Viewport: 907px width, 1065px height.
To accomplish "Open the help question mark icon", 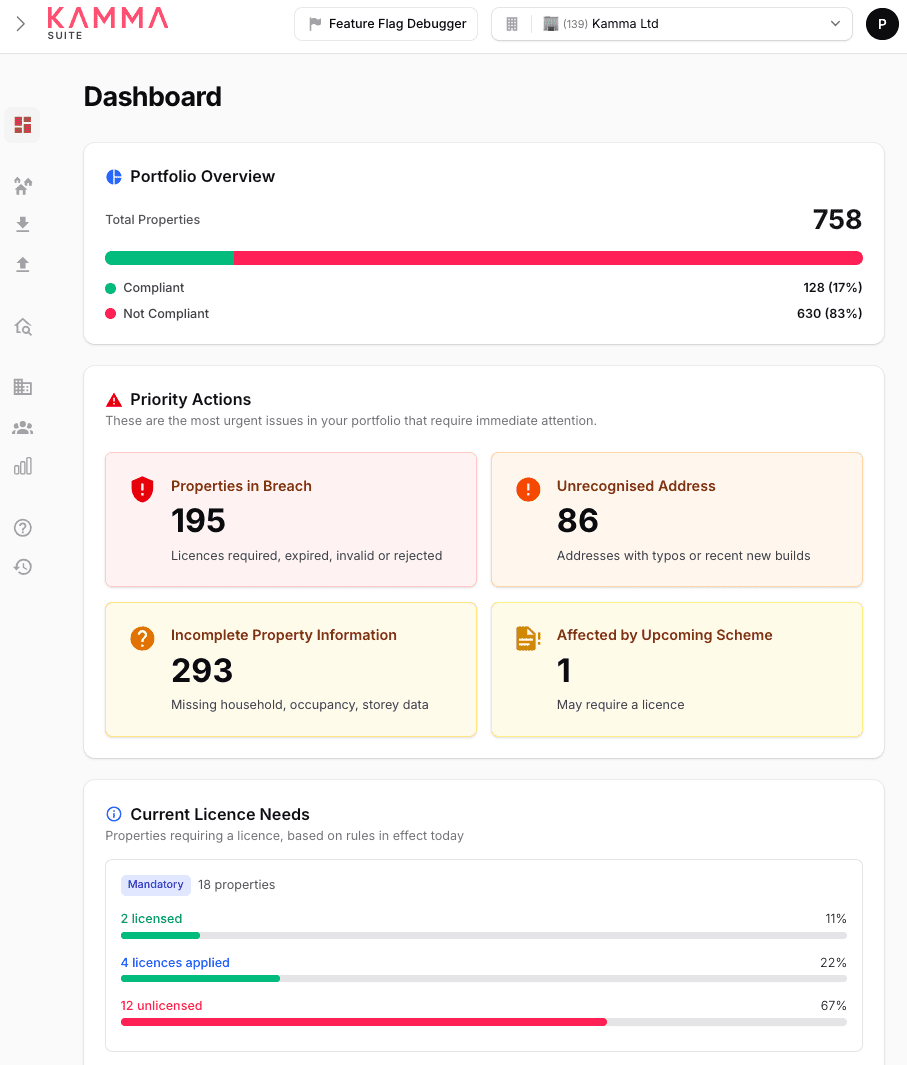I will [22, 528].
